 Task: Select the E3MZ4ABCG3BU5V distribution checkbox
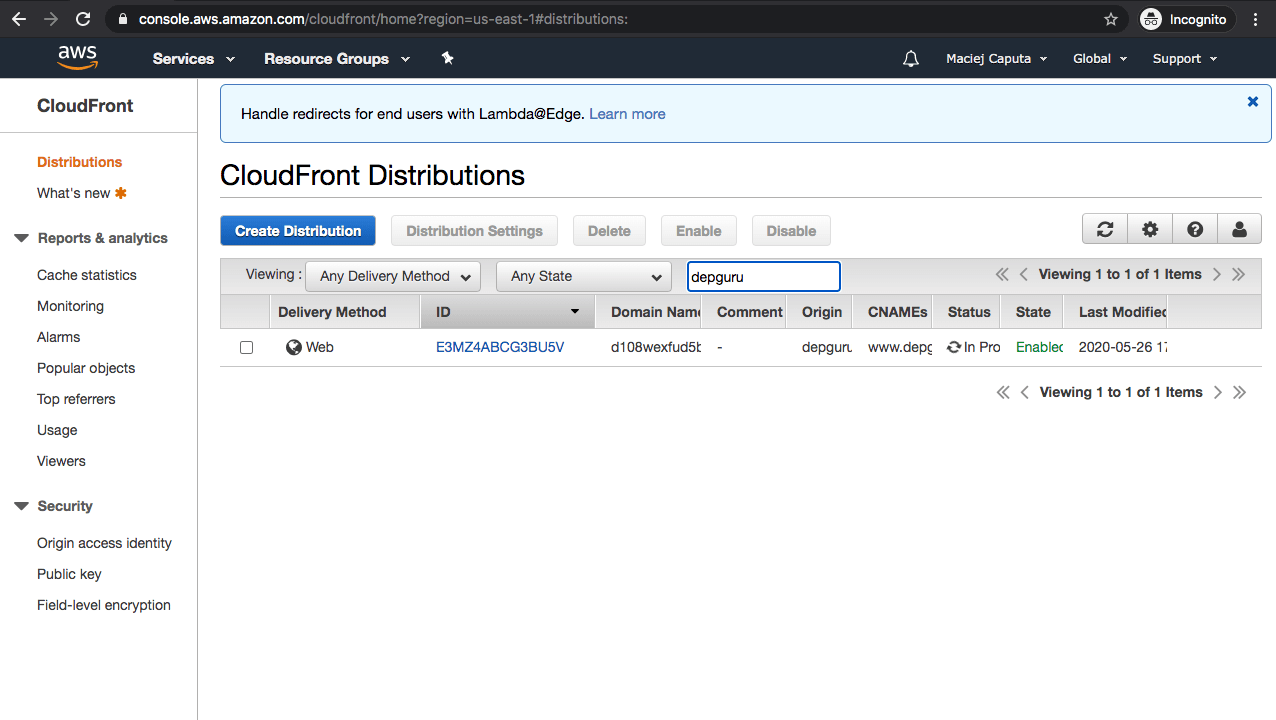(x=246, y=348)
